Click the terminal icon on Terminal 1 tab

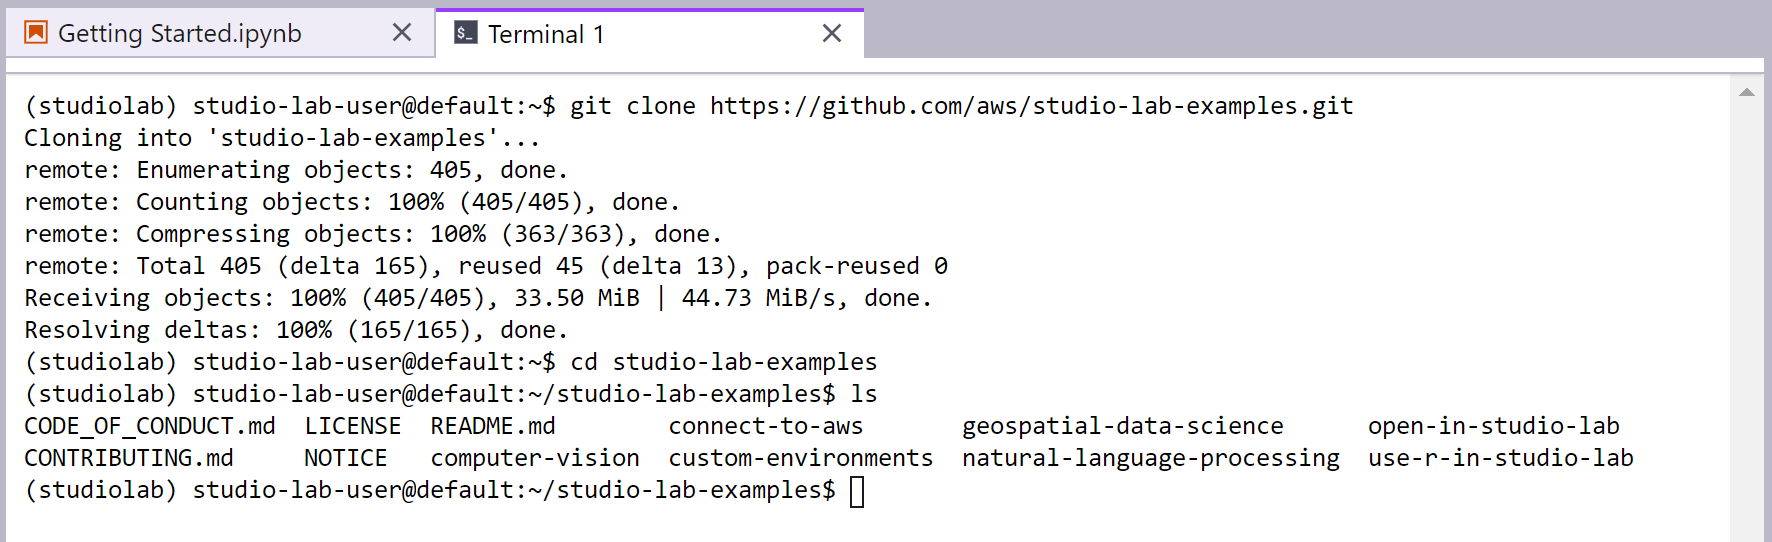465,33
